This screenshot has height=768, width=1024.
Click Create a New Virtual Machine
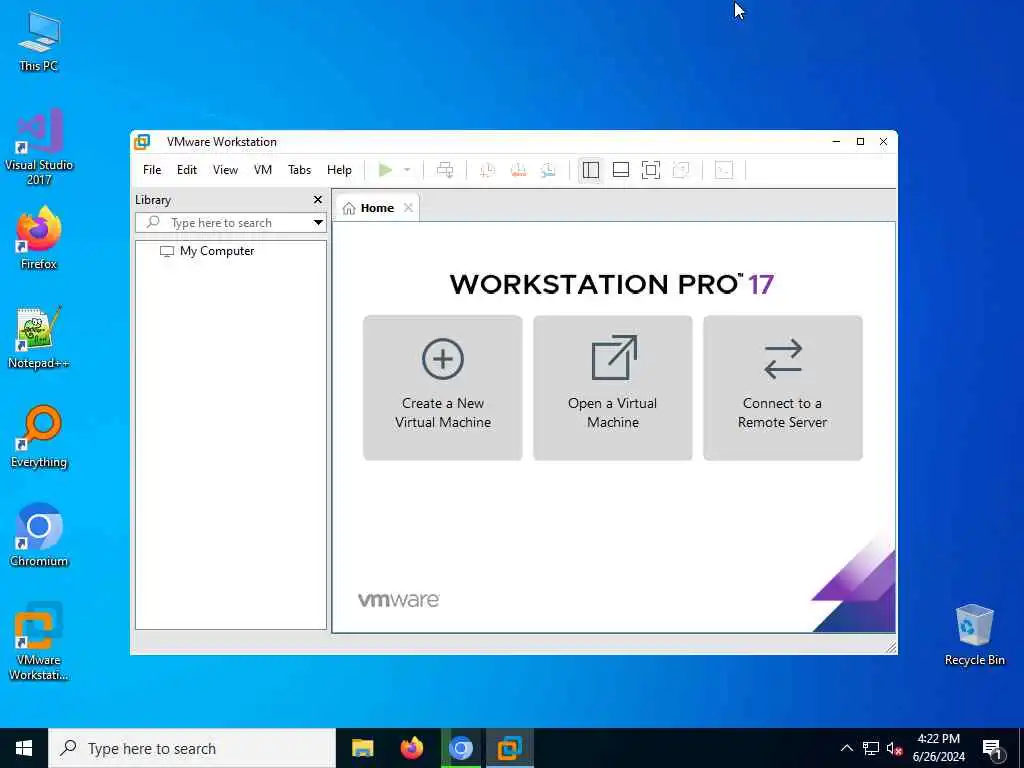(x=443, y=388)
